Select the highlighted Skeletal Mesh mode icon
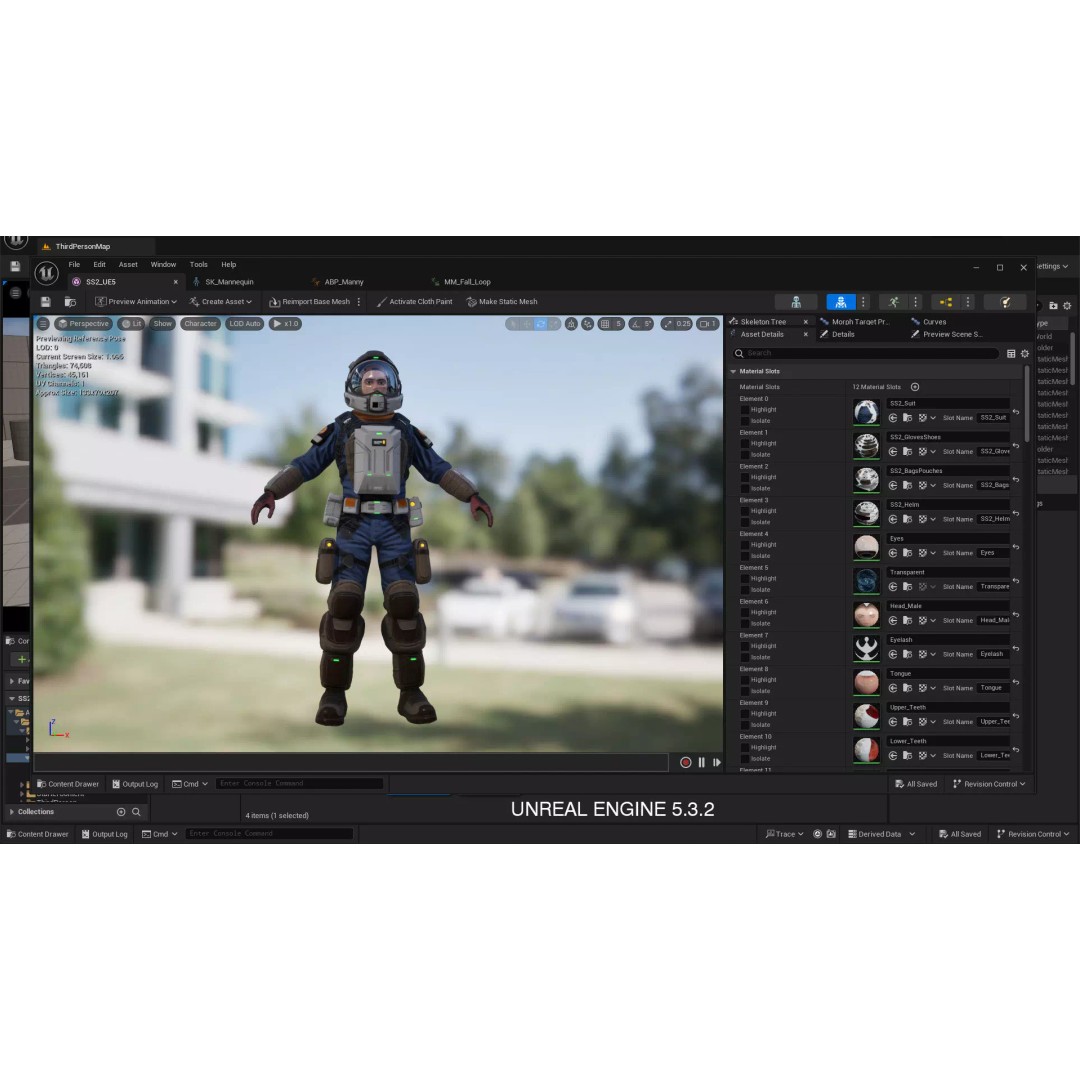Screen dimensions: 1080x1080 [x=840, y=302]
